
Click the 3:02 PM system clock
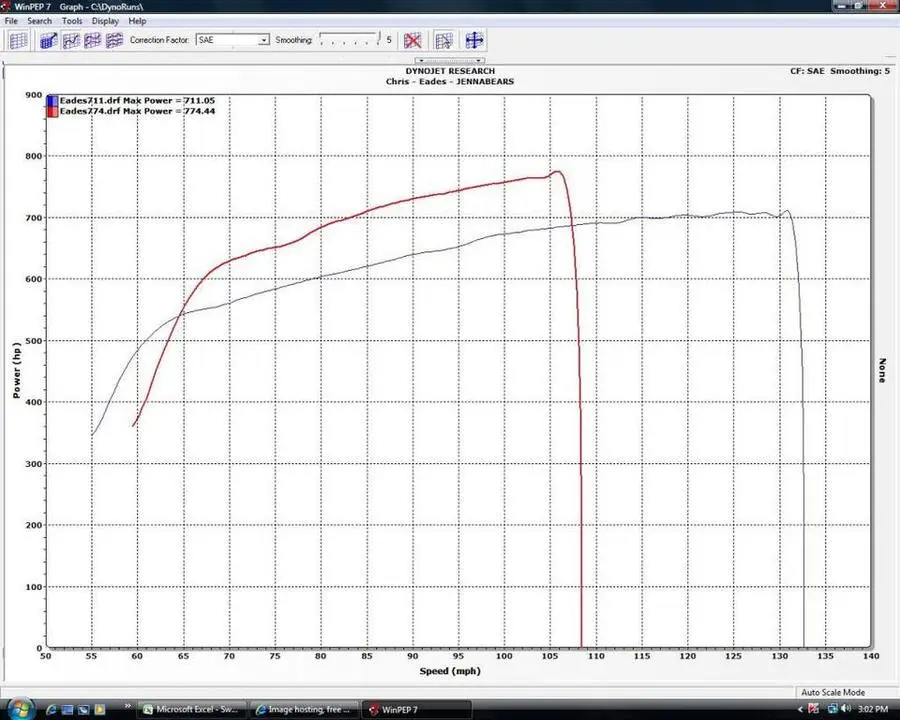coord(874,710)
